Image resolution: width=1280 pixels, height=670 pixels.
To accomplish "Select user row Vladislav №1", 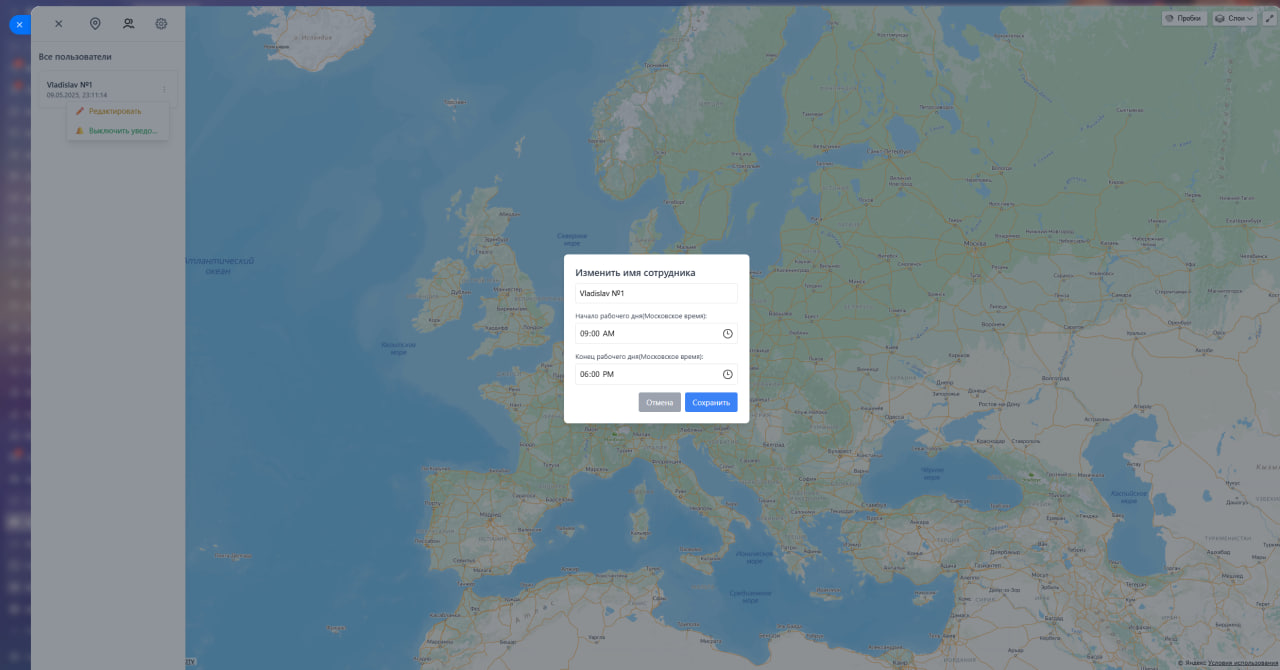I will click(x=108, y=89).
